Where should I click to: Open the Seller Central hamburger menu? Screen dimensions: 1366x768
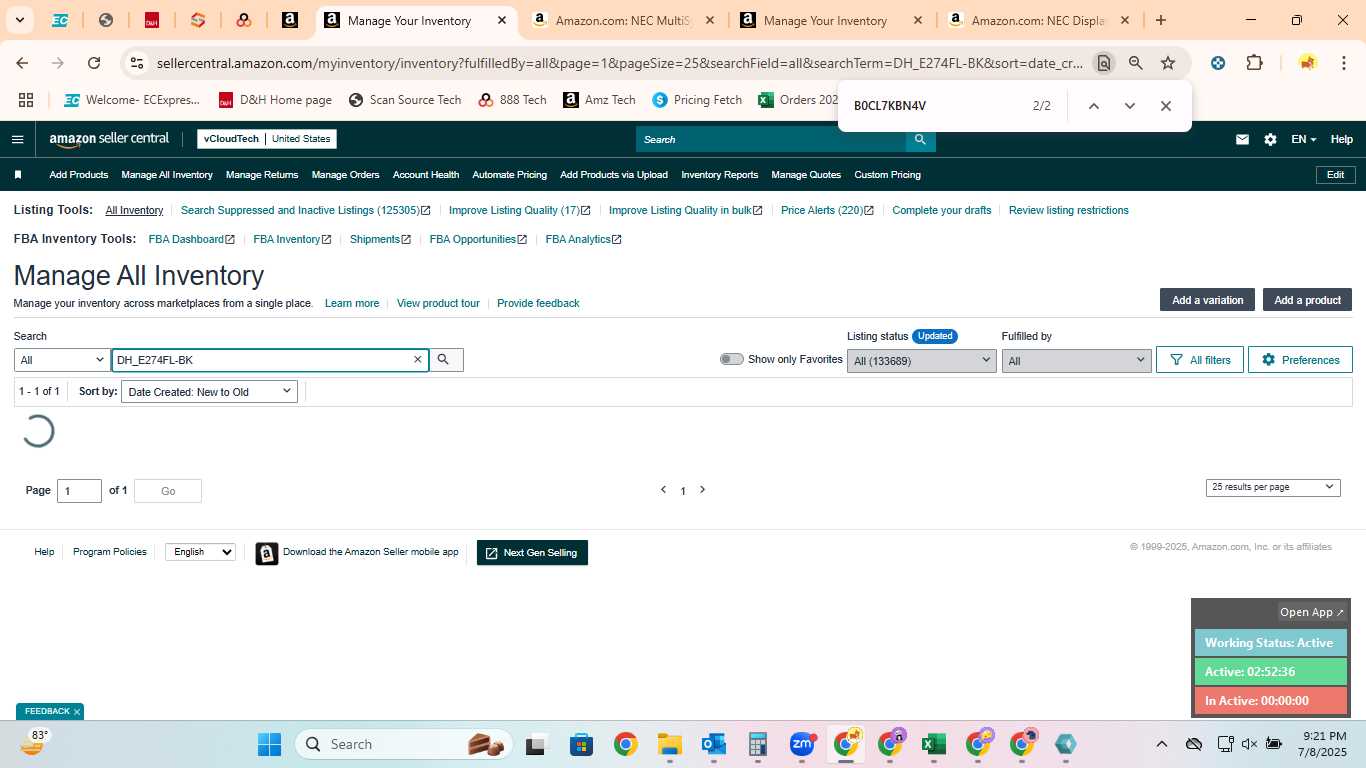(17, 139)
